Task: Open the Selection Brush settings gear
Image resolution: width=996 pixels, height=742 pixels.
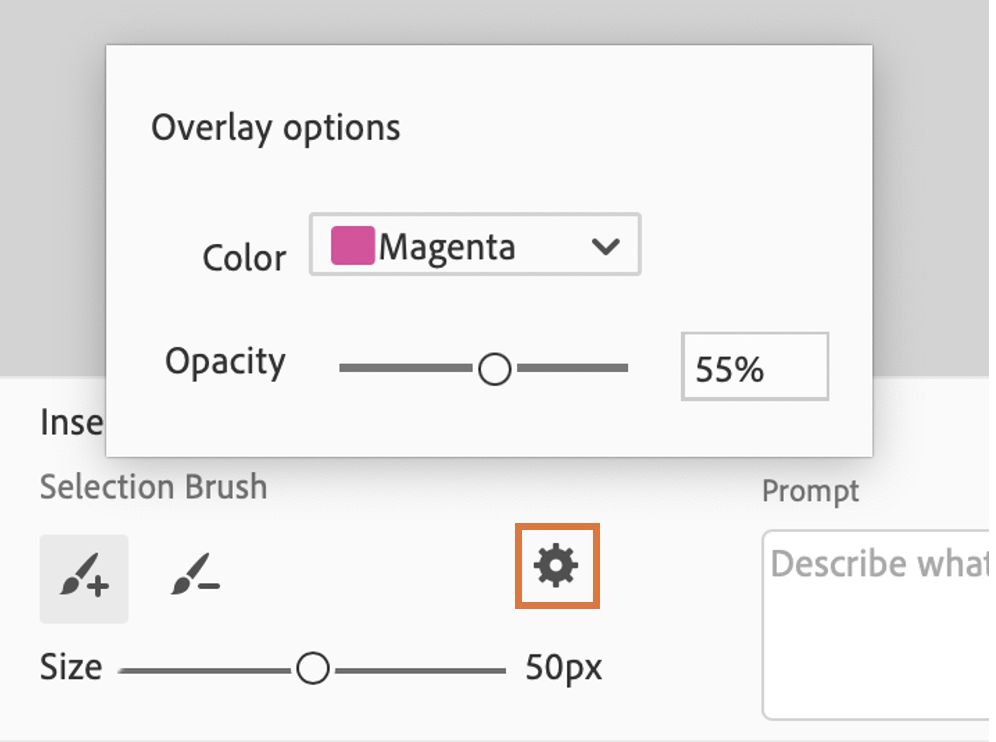Action: coord(557,564)
